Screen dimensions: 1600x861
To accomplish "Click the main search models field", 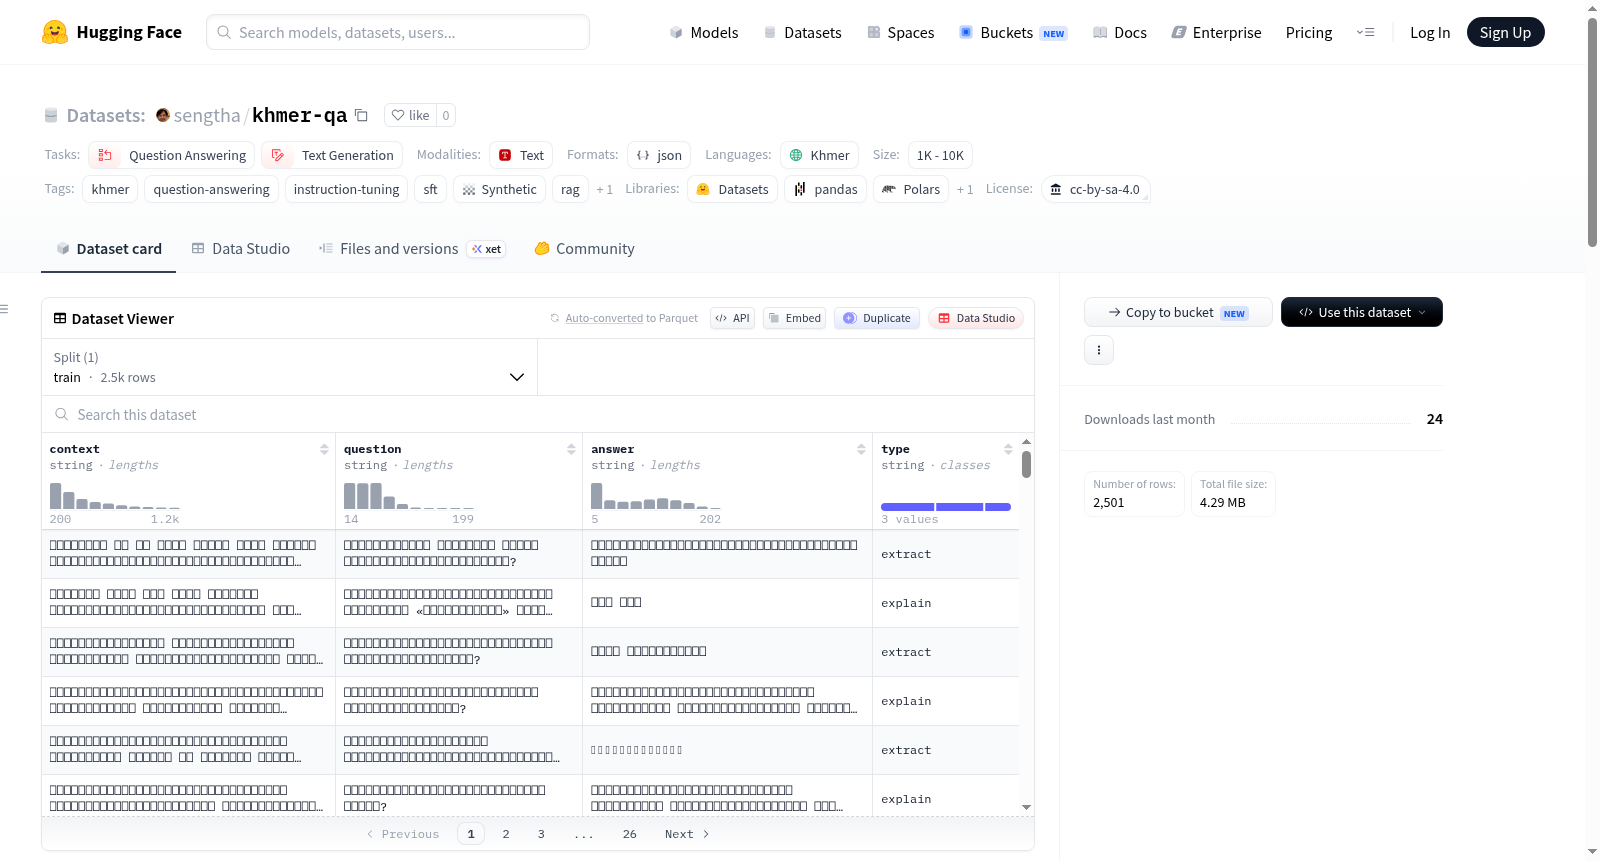I will [x=398, y=32].
